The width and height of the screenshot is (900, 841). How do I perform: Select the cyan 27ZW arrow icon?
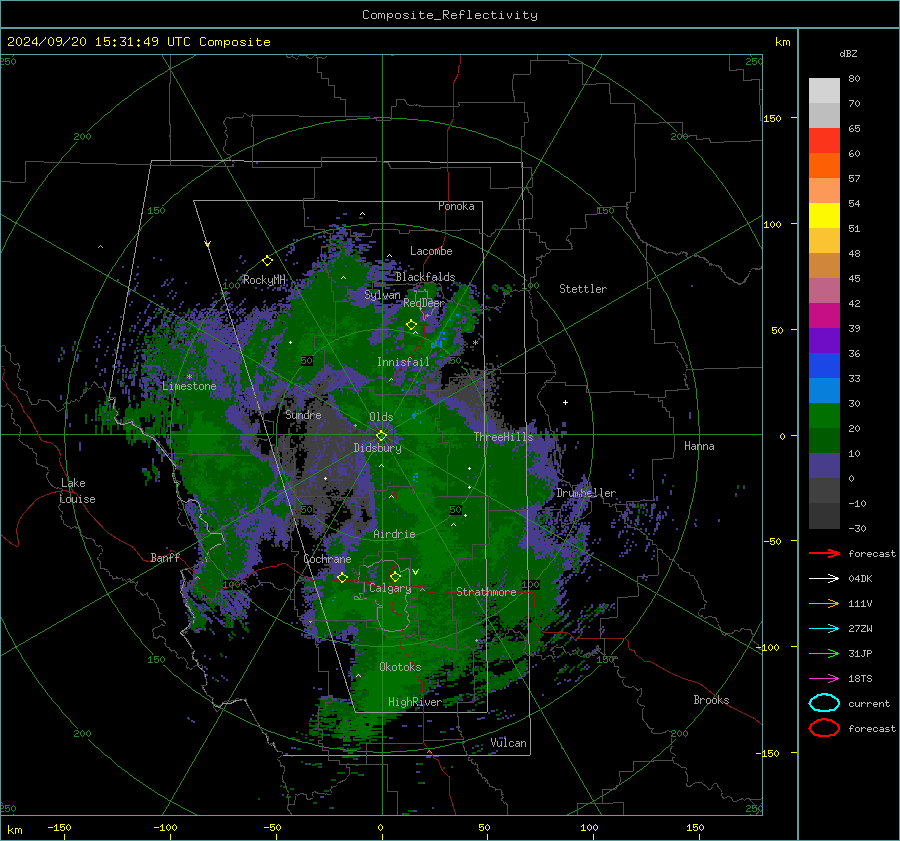pos(824,629)
